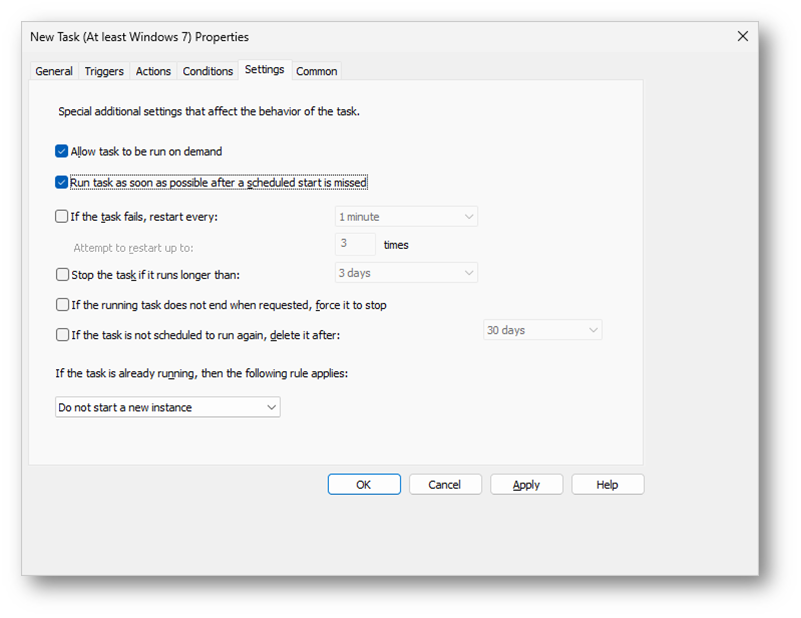801x618 pixels.
Task: Select the Conditions tab
Action: click(x=208, y=71)
